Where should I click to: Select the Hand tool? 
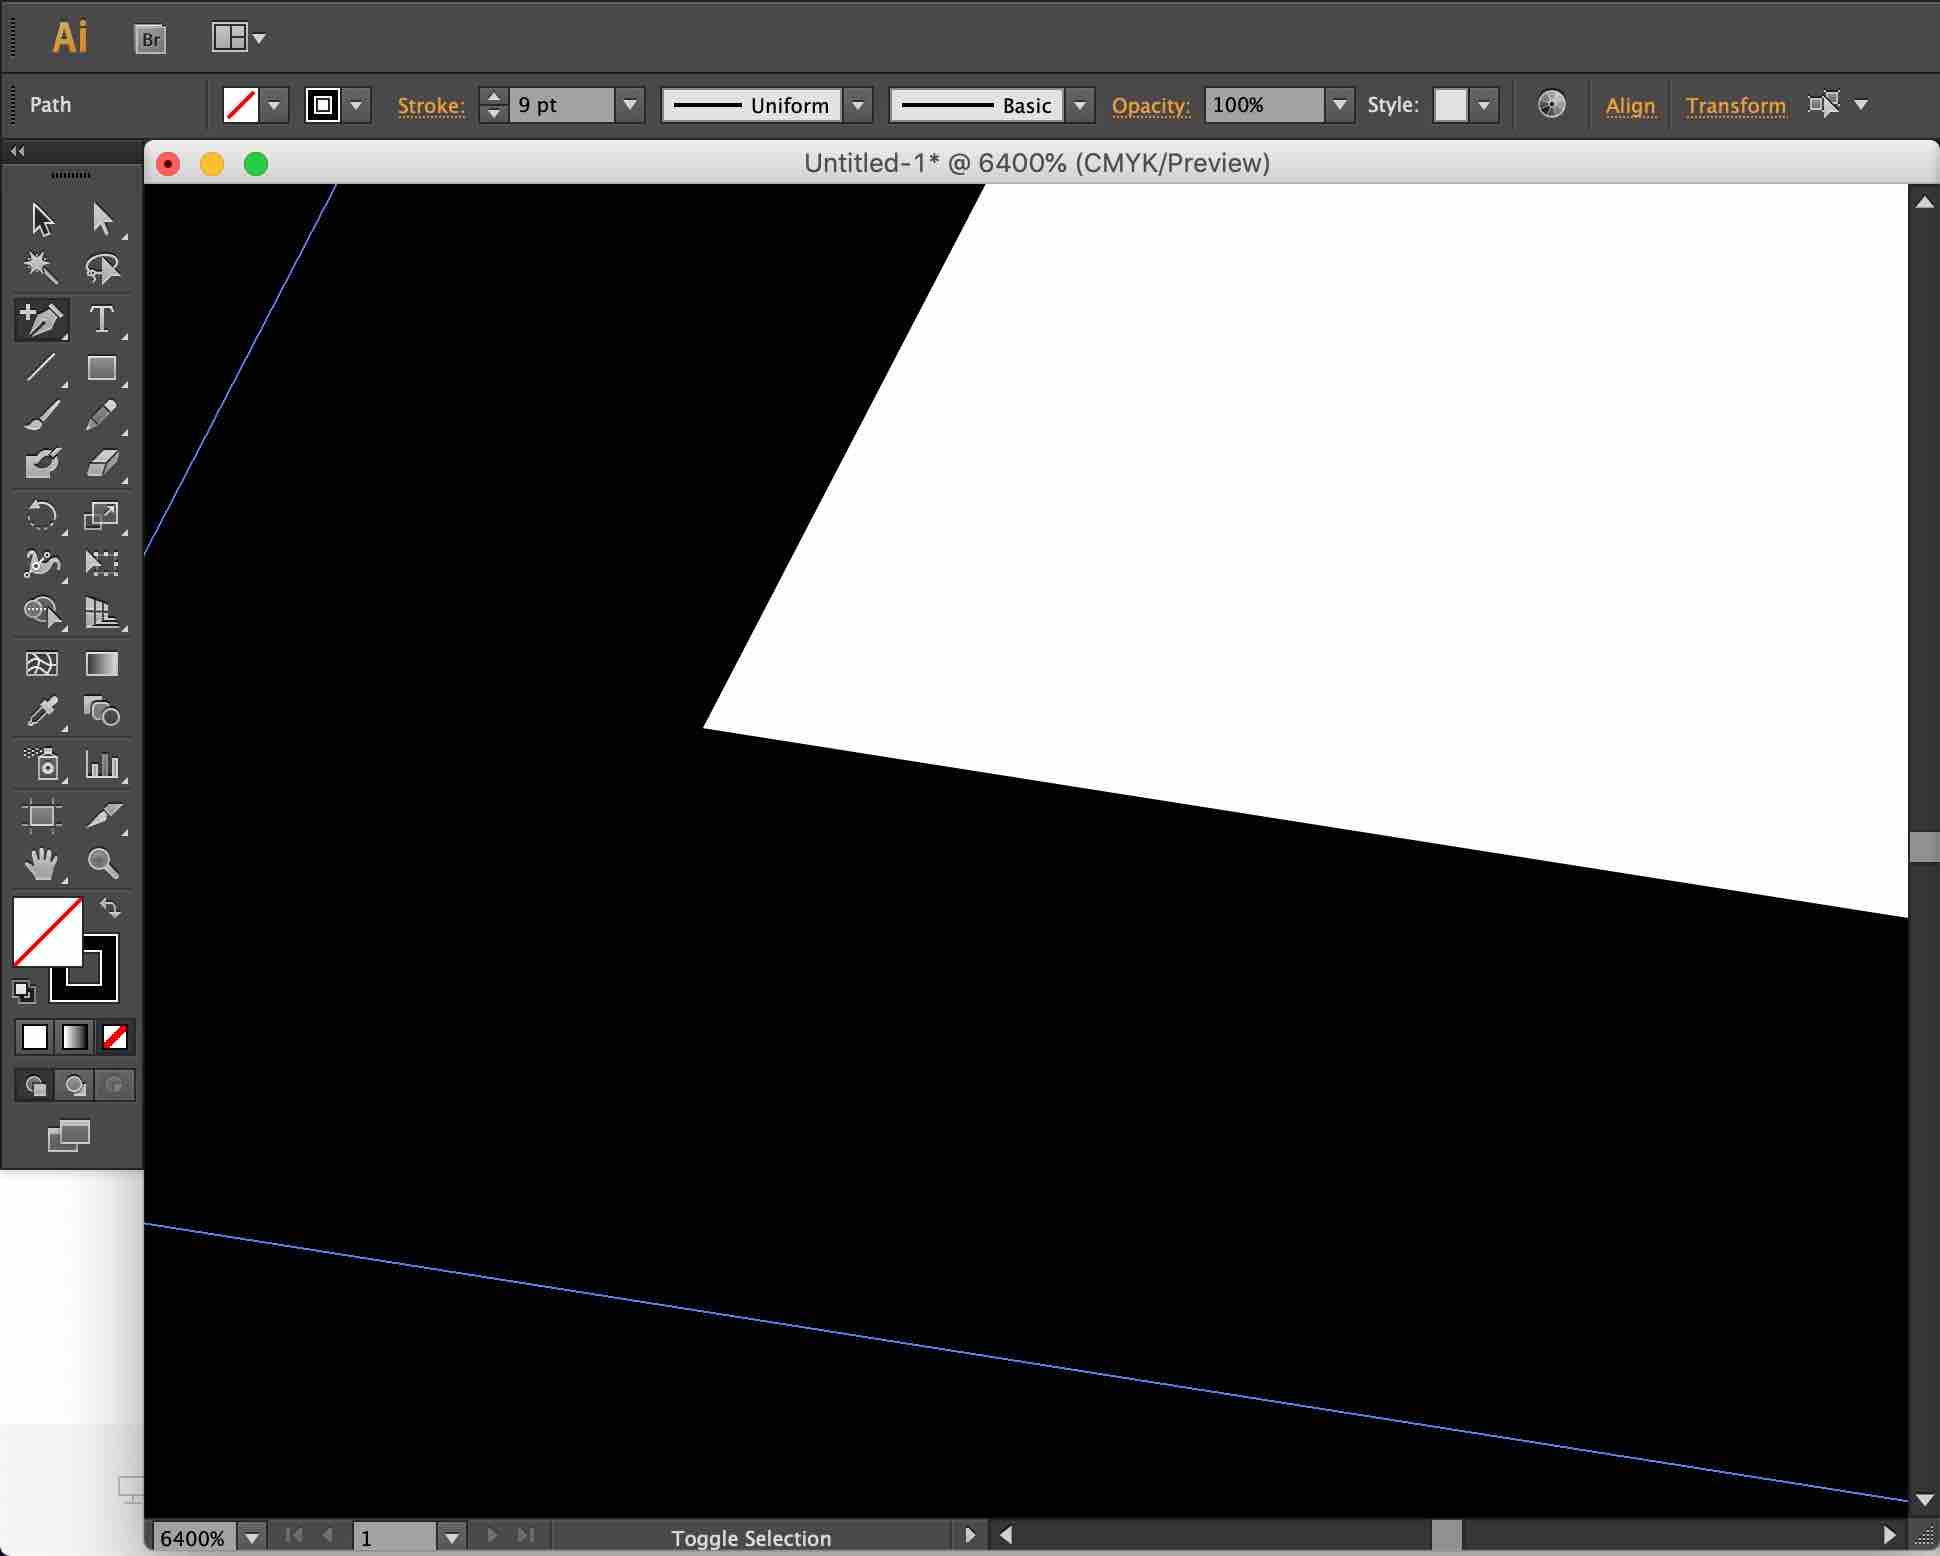pyautogui.click(x=41, y=863)
